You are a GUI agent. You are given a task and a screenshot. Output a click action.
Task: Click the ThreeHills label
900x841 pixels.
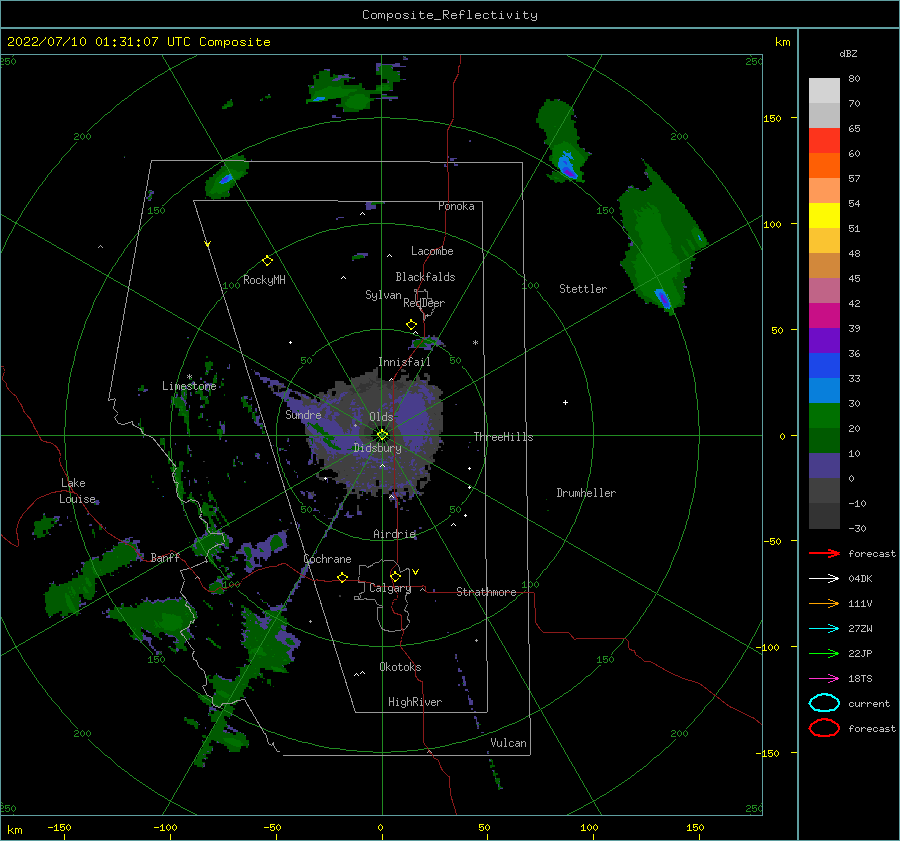coord(503,437)
